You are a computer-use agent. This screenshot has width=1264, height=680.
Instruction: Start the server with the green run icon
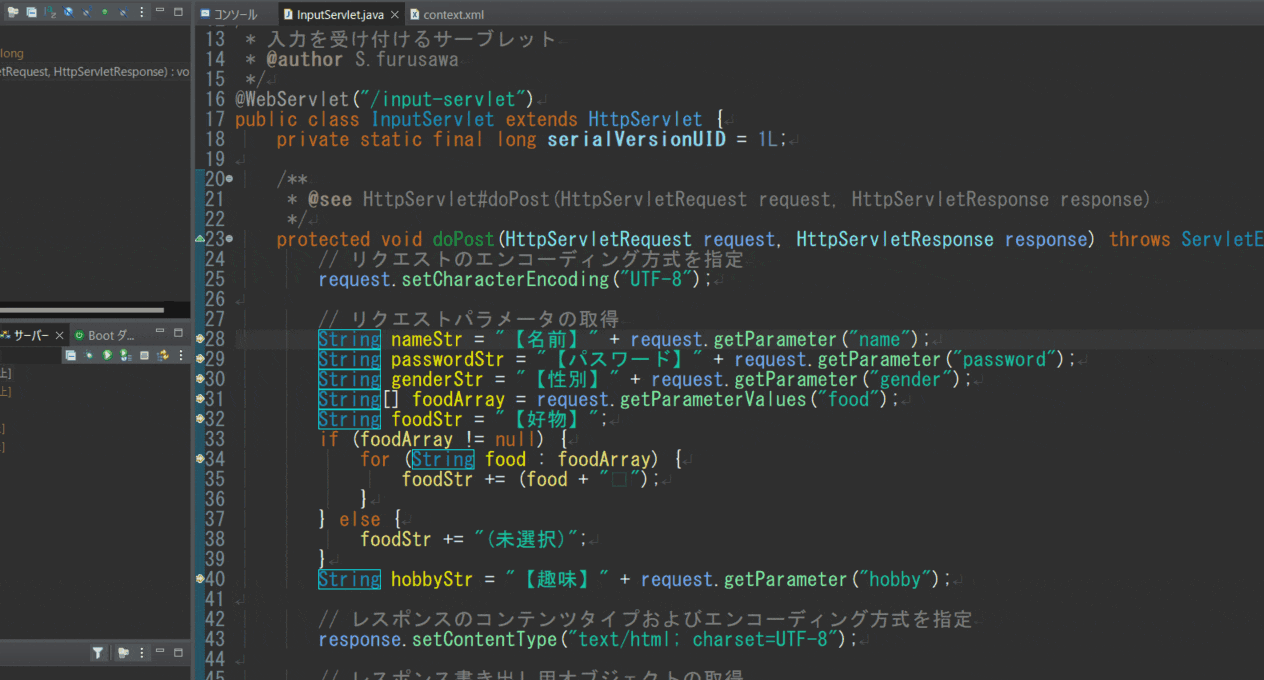107,355
